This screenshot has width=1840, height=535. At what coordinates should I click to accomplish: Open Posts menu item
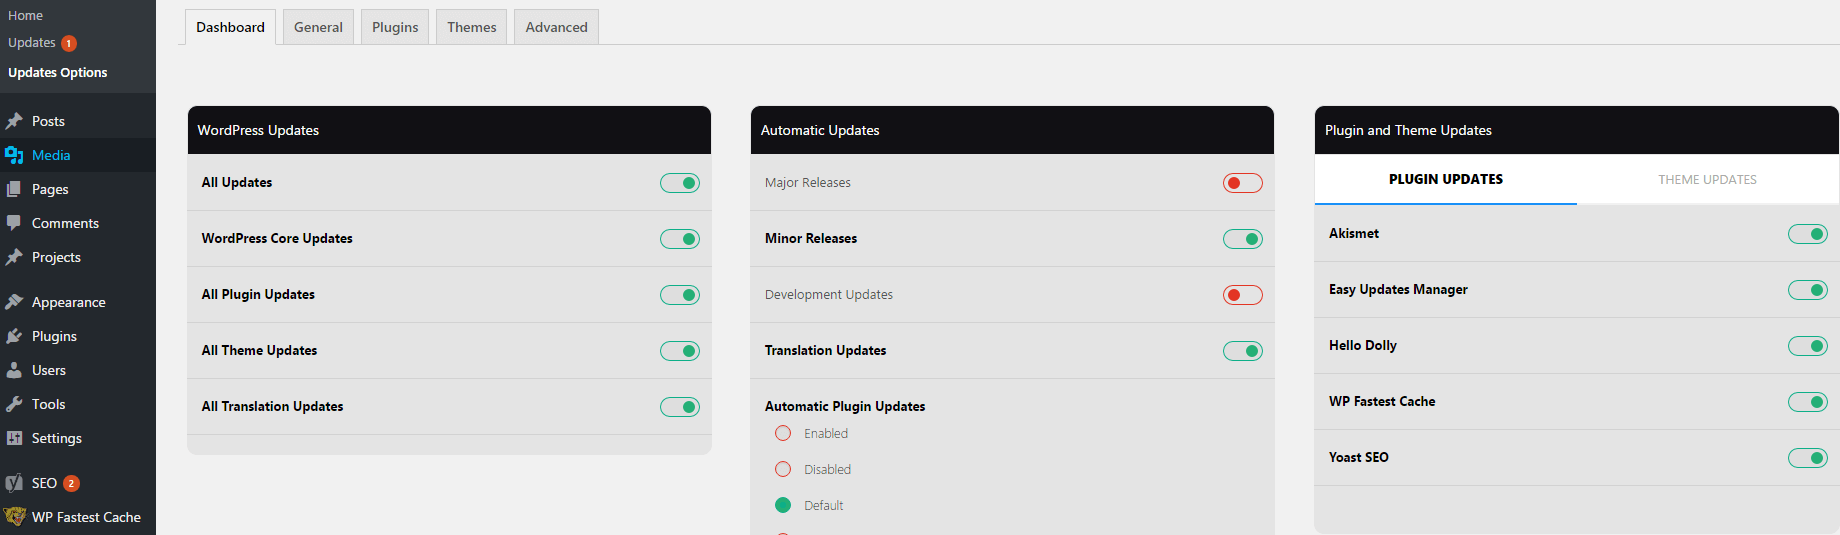pyautogui.click(x=78, y=121)
